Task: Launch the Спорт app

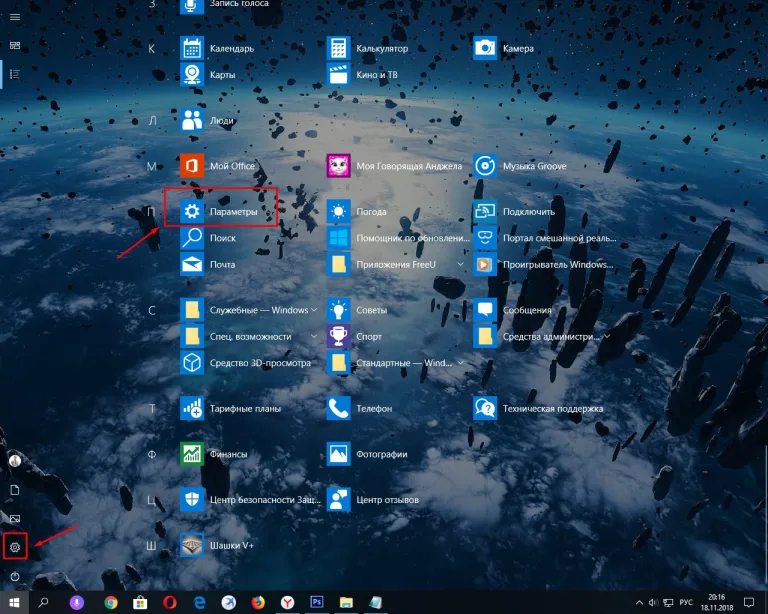Action: (354, 336)
